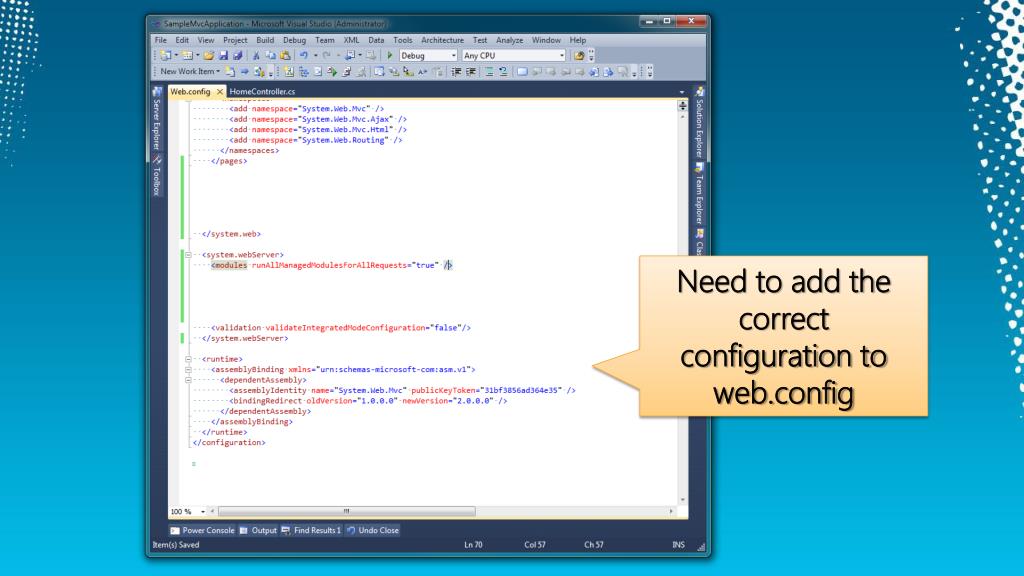Open the Find Results 1 panel

pyautogui.click(x=311, y=530)
